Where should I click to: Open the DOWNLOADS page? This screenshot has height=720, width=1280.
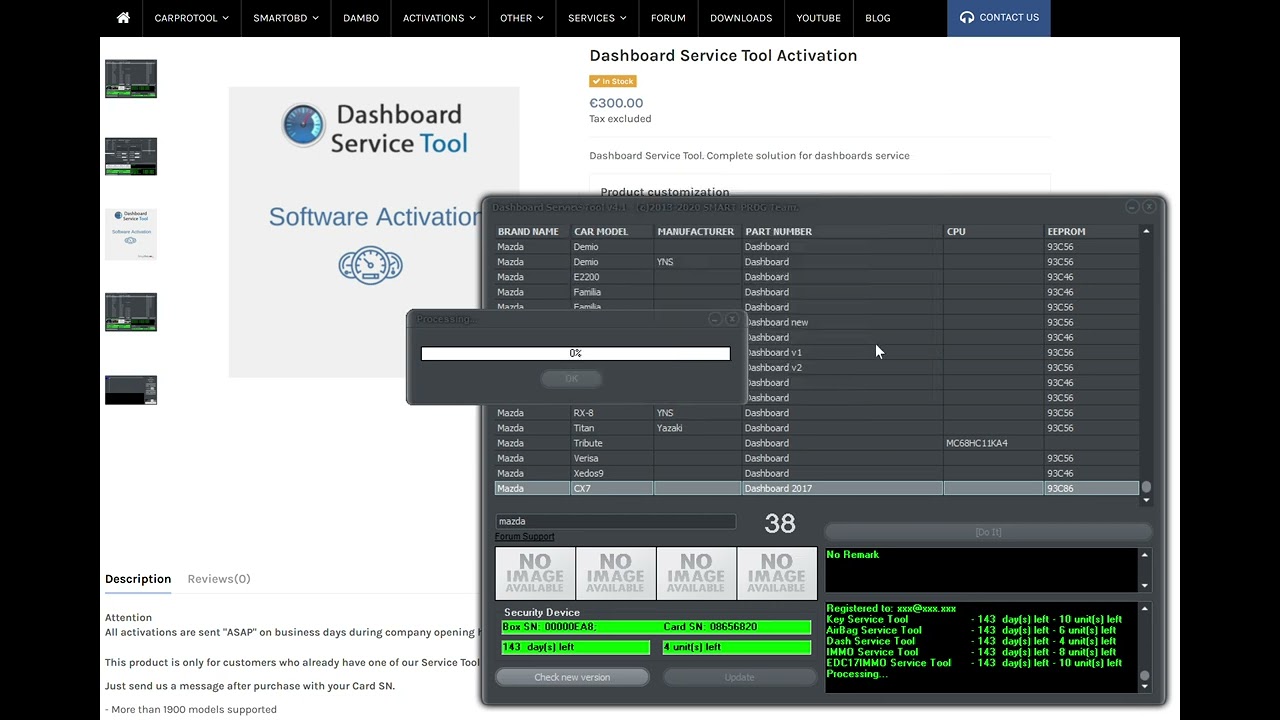pyautogui.click(x=741, y=18)
